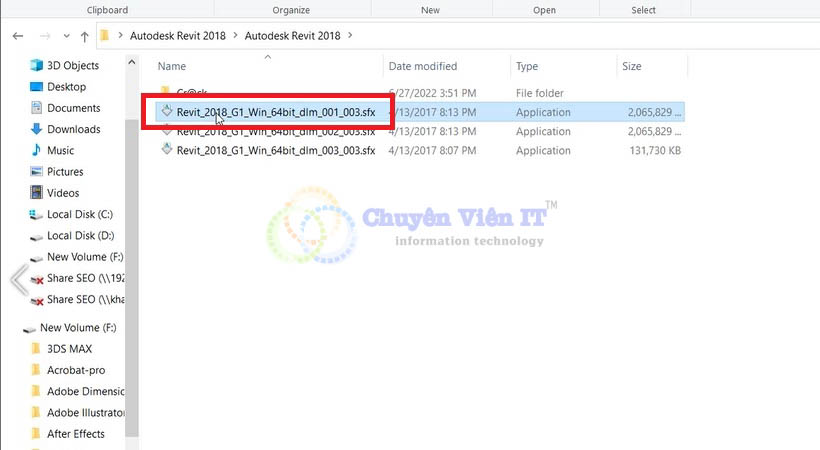820x450 pixels.
Task: Open the 3DS MAX folder
Action: 70,349
